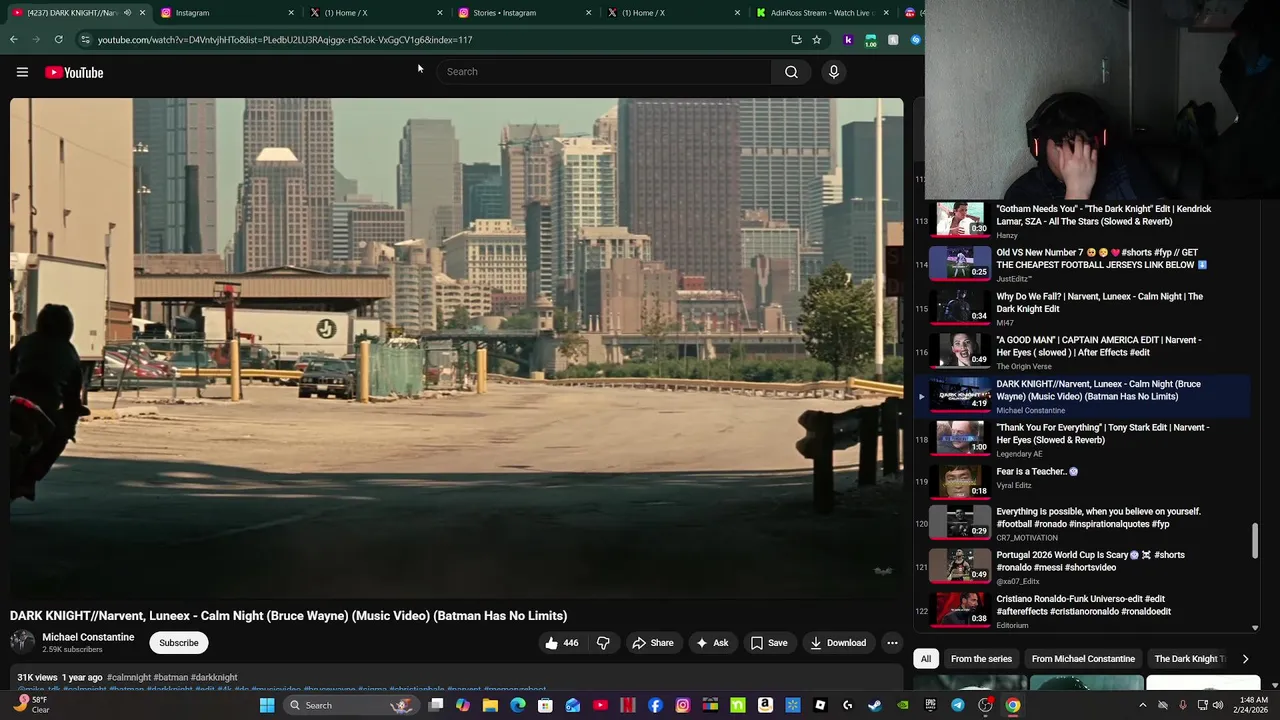Close the Stories Instagram tab
The height and width of the screenshot is (720, 1280).
pyautogui.click(x=588, y=13)
